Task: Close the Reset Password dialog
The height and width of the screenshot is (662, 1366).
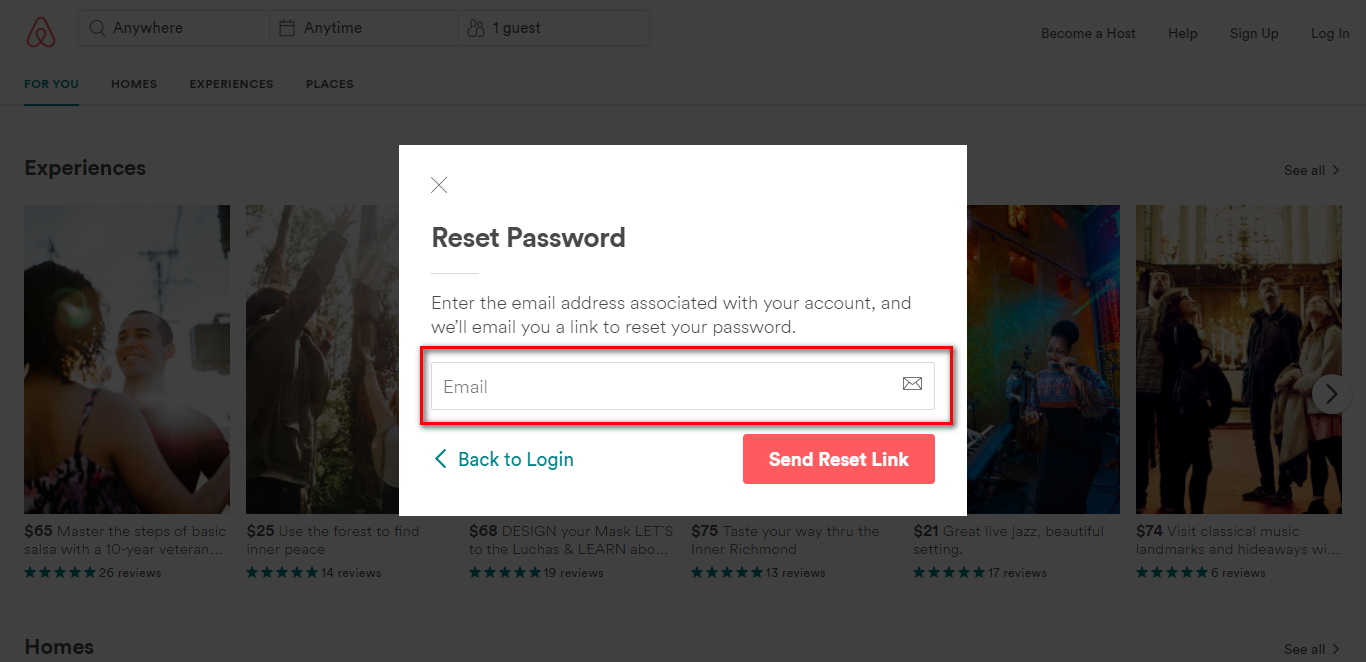Action: click(x=439, y=185)
